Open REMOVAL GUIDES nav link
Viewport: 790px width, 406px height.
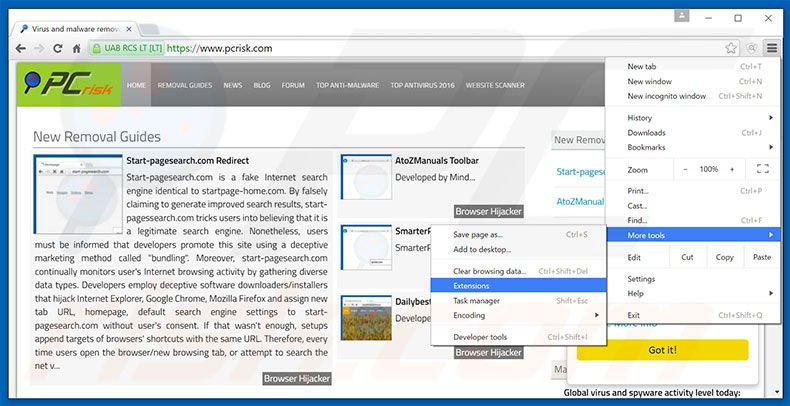coord(185,85)
